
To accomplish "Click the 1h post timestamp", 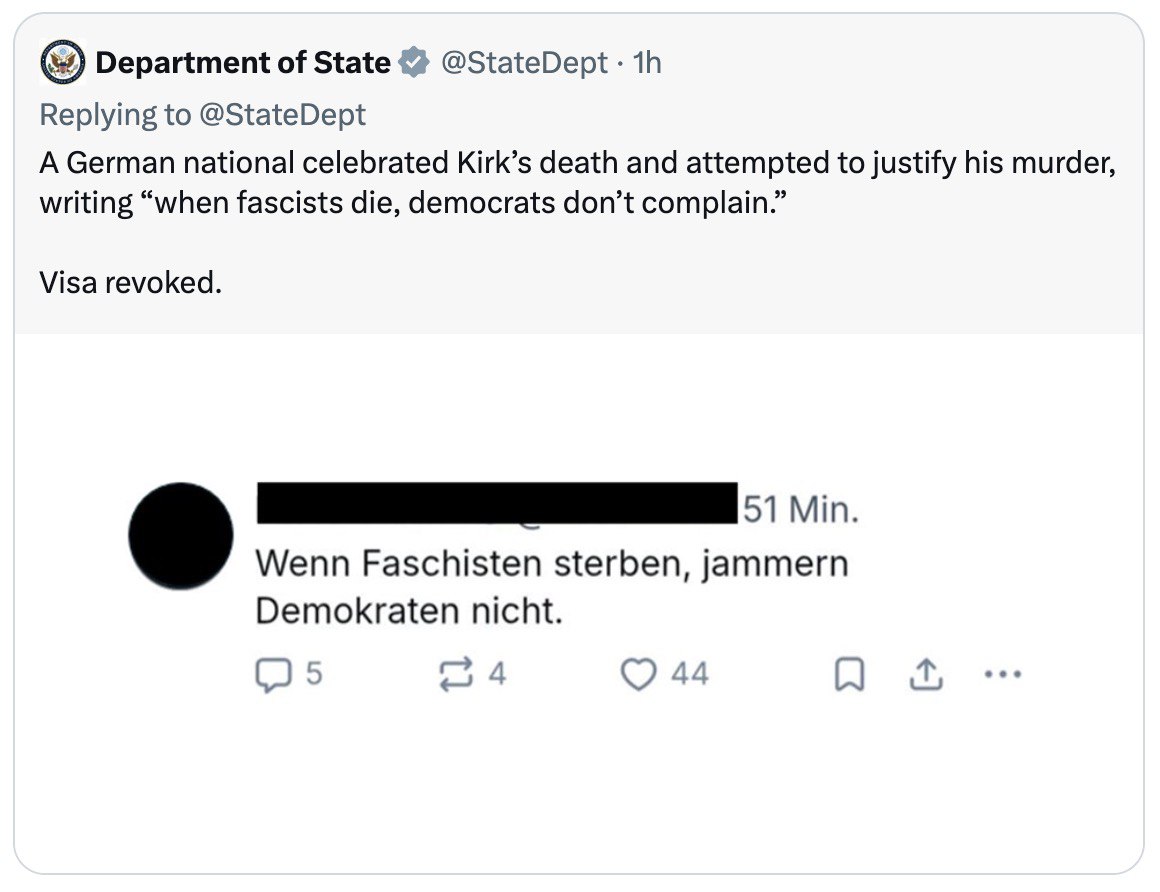I will (647, 63).
